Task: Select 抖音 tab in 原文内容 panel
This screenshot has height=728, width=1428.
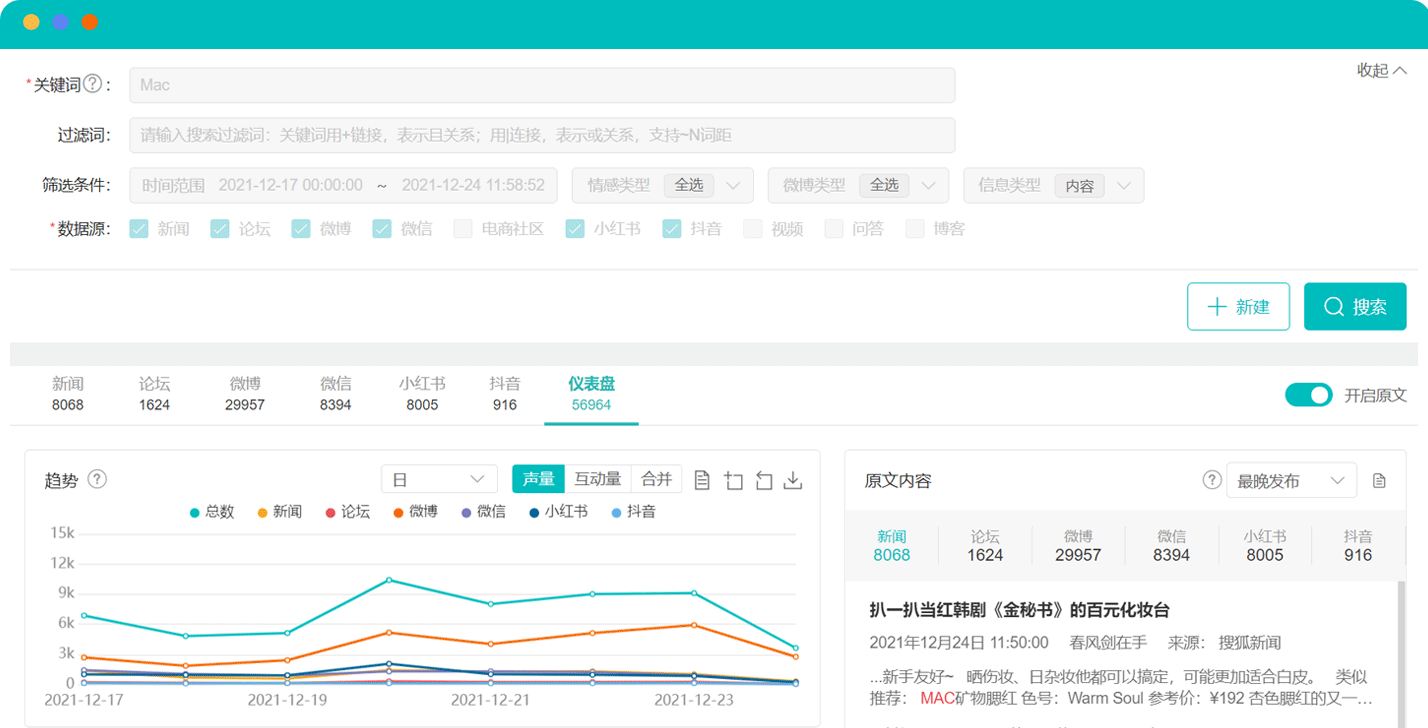Action: (1358, 546)
